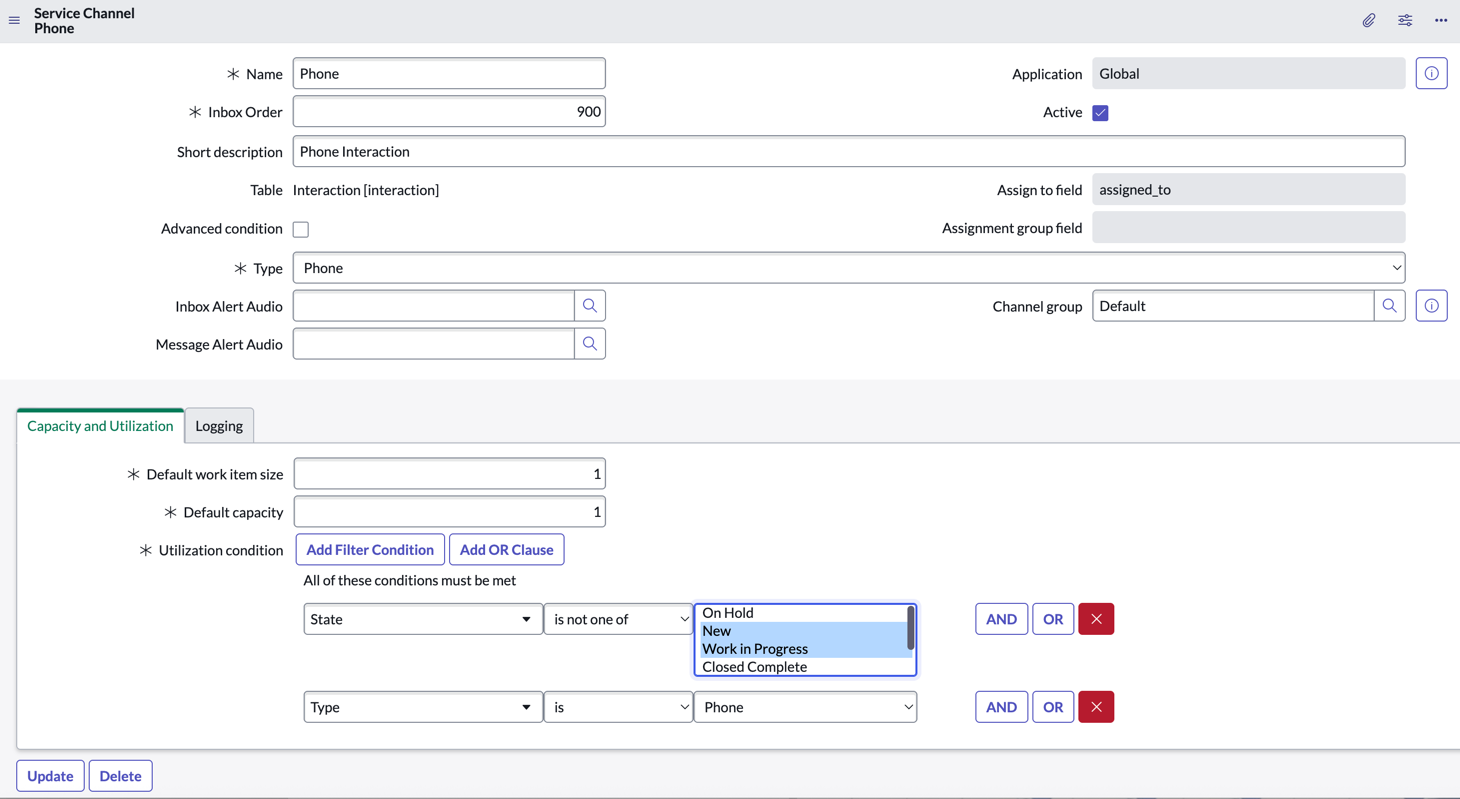Open the attachments paperclip icon

pos(1369,20)
